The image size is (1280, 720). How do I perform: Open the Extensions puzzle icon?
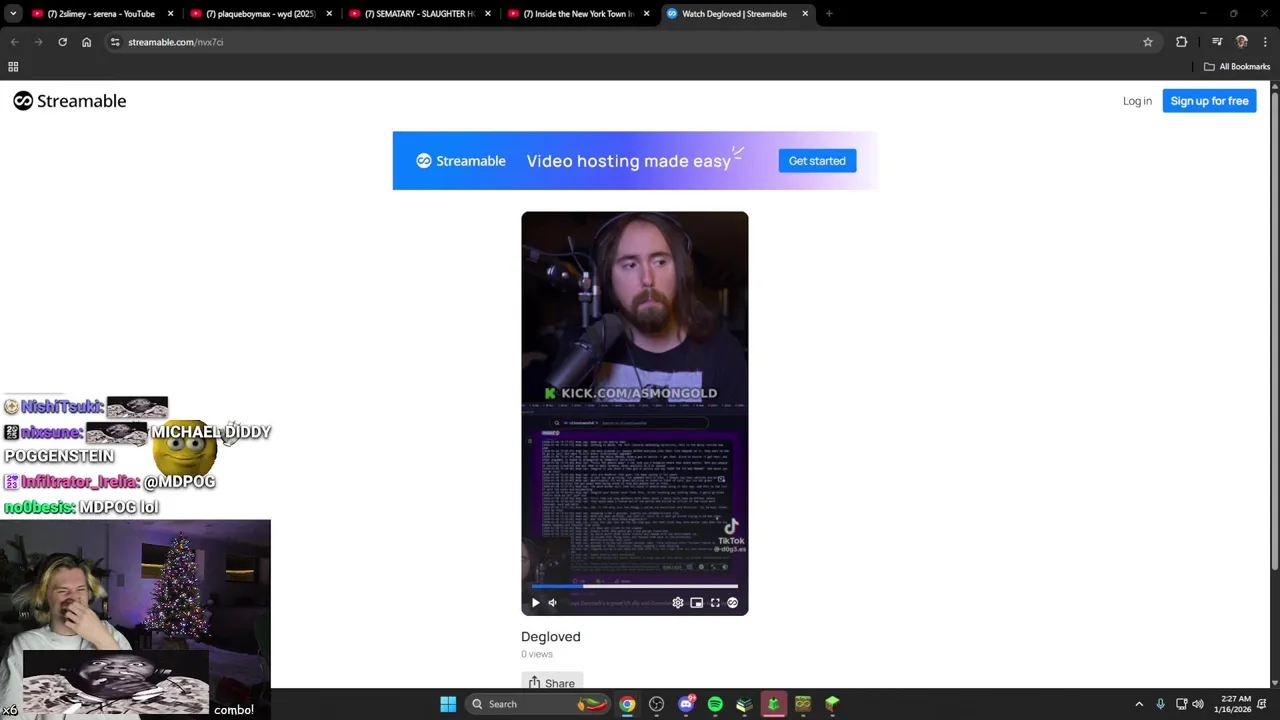(x=1182, y=42)
